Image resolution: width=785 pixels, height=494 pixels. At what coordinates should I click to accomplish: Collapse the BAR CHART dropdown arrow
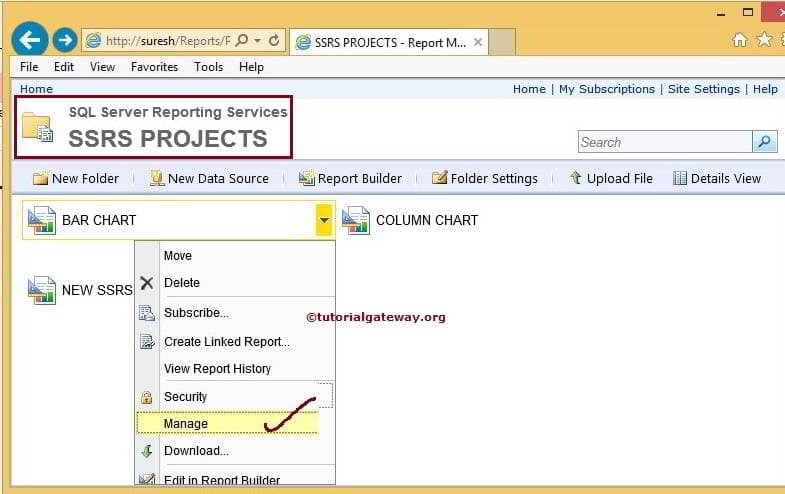pos(324,220)
